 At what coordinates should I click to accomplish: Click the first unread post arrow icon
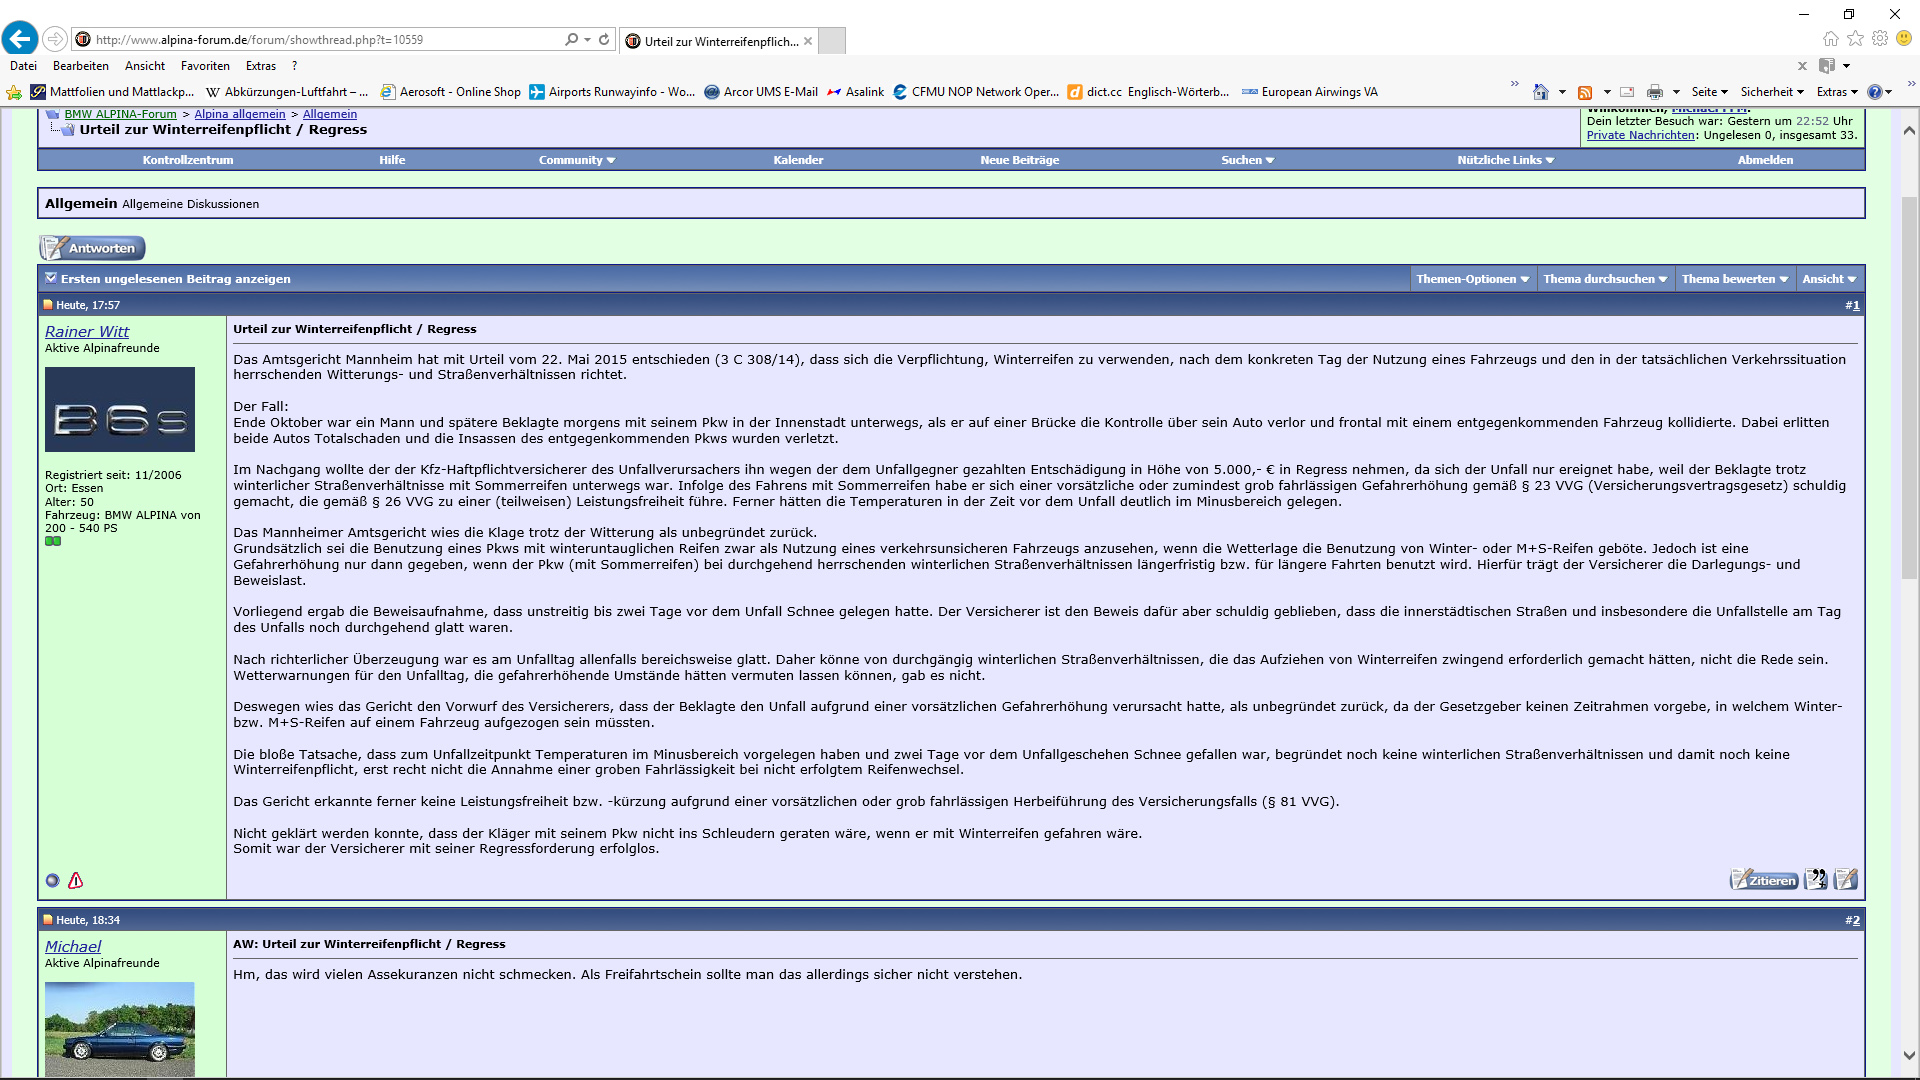(51, 278)
